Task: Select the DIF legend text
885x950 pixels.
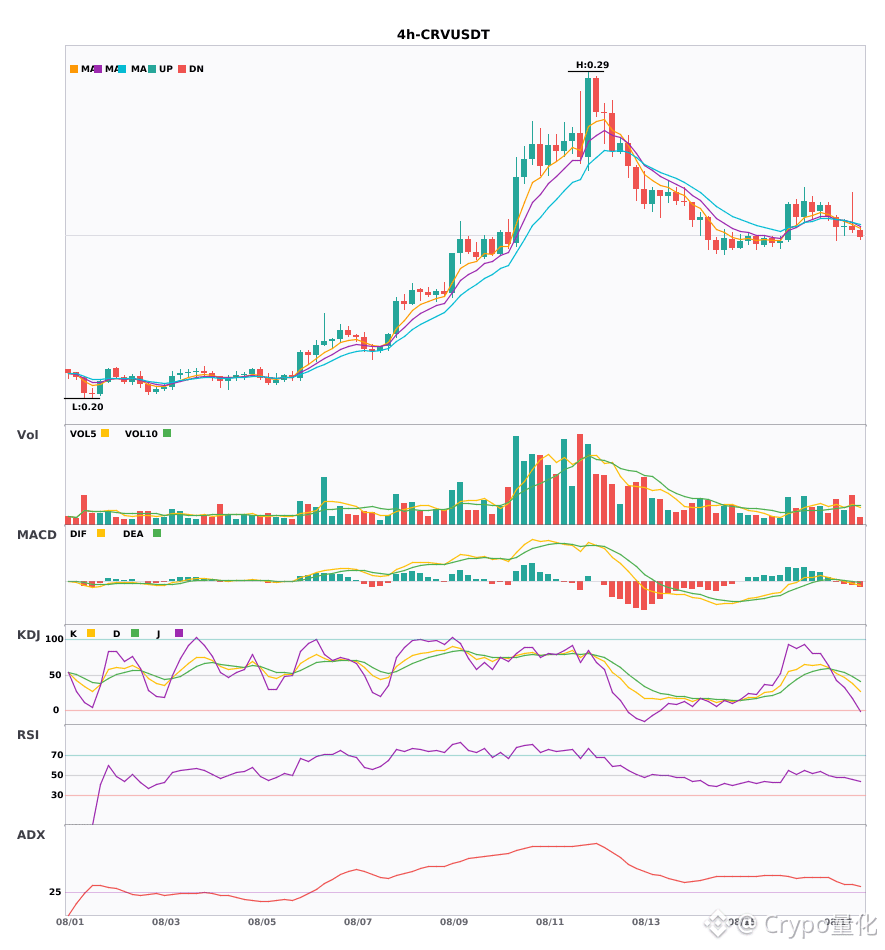Action: (x=78, y=534)
